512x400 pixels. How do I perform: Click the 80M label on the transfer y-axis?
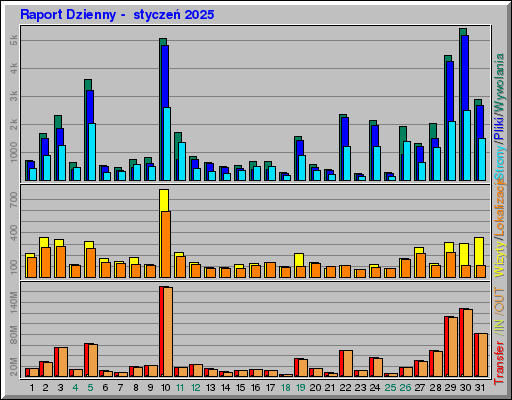coord(14,335)
